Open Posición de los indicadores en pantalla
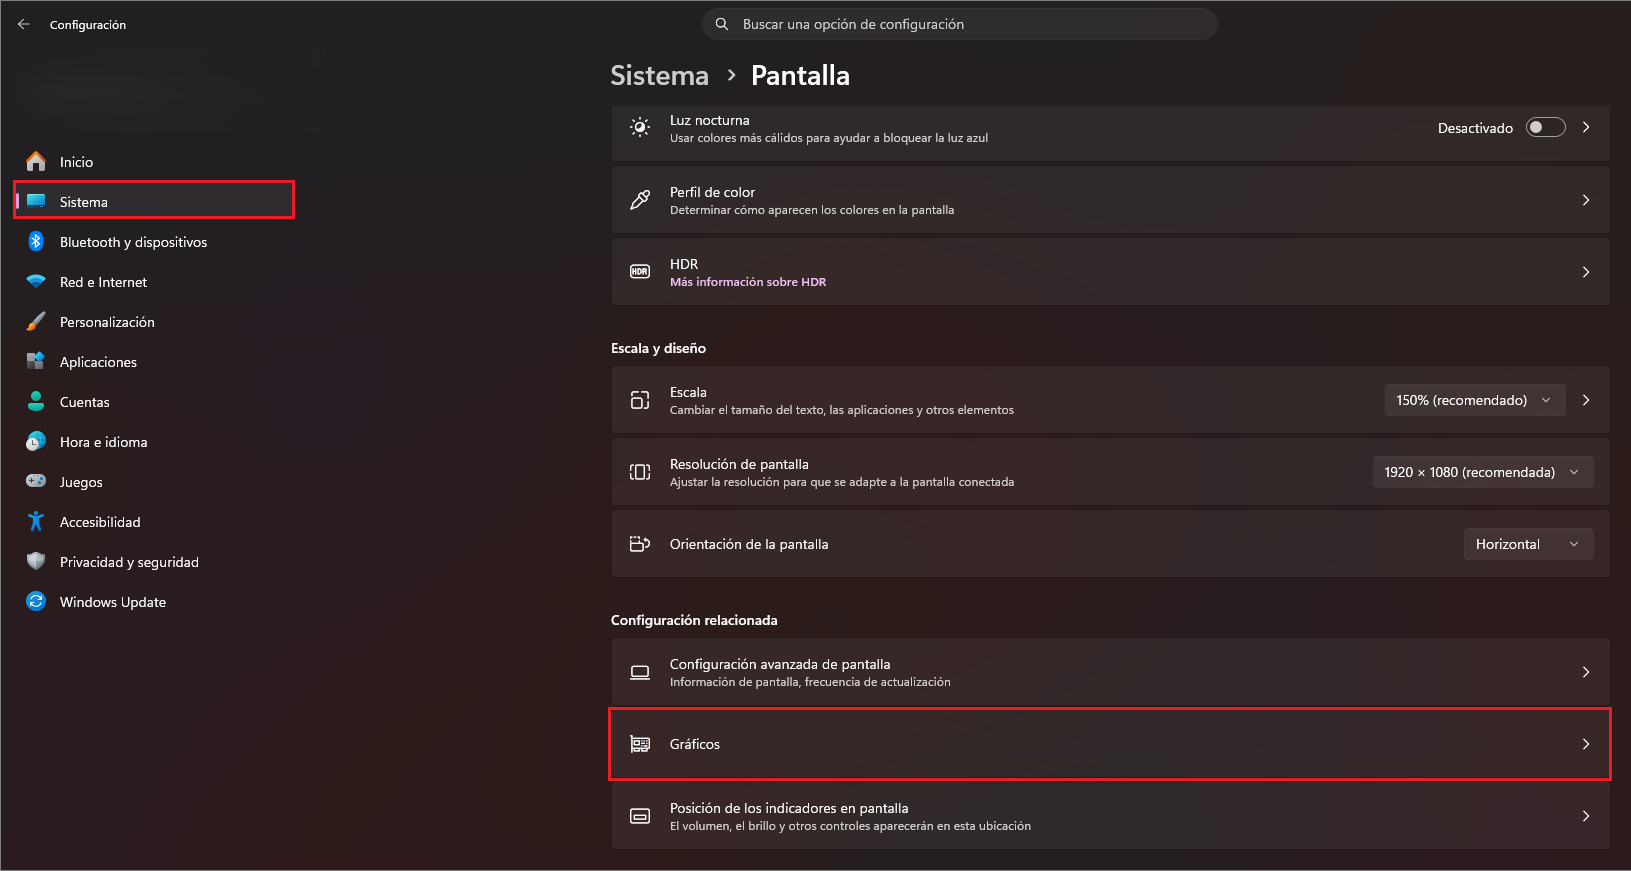The image size is (1631, 871). tap(1110, 816)
